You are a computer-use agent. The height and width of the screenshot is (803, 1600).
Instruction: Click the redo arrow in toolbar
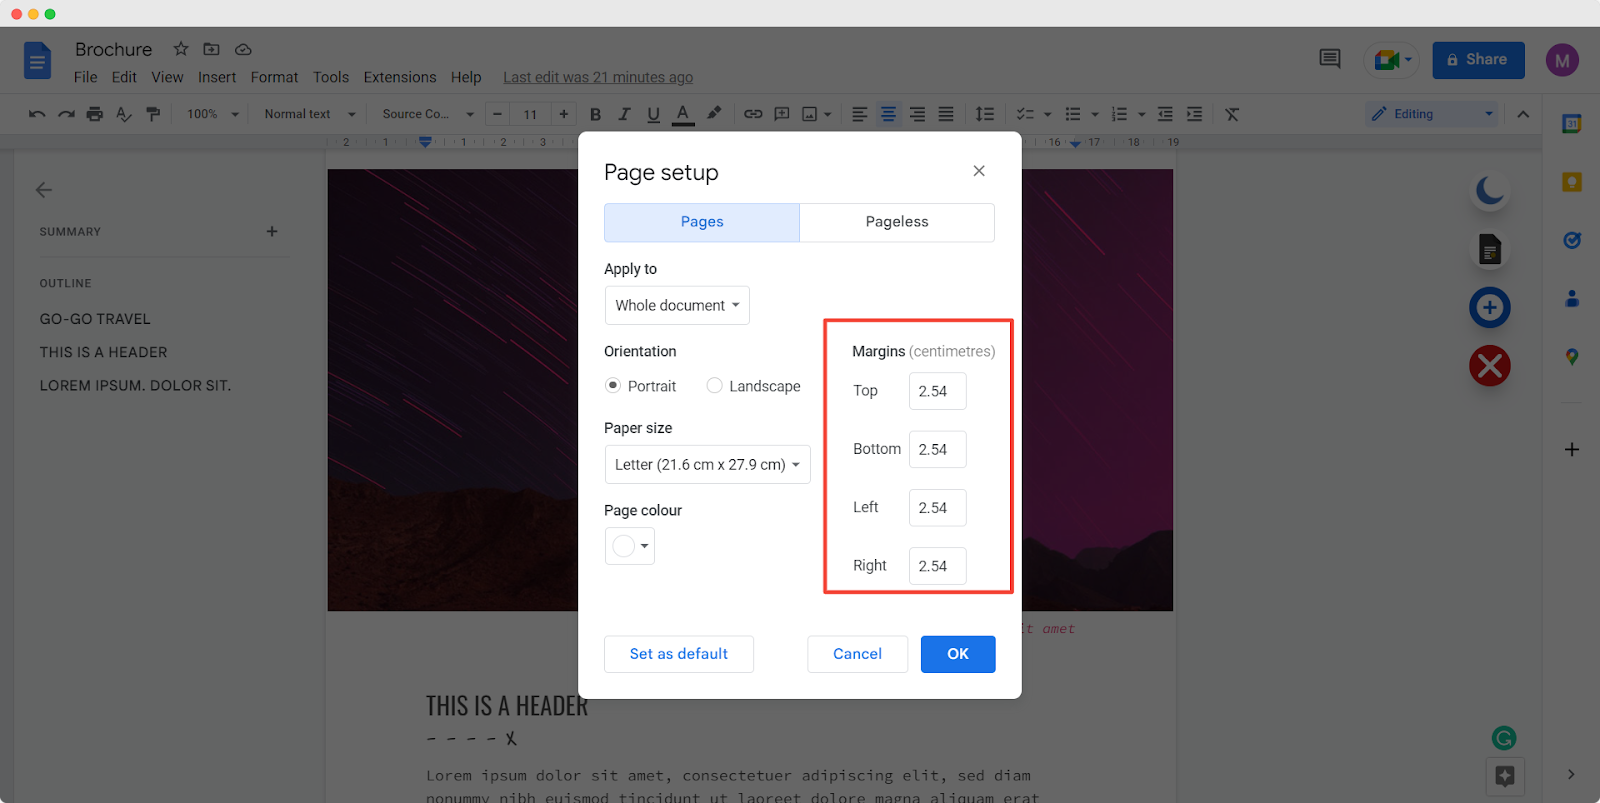click(x=66, y=114)
